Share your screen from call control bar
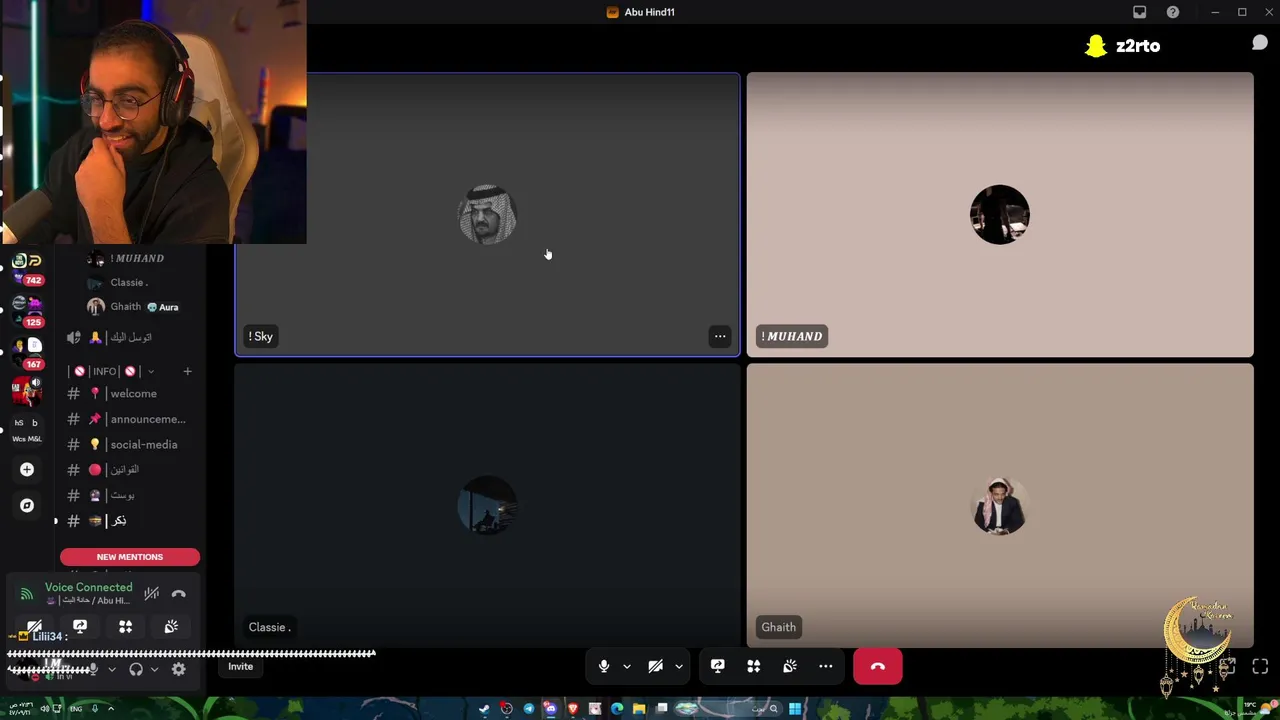The width and height of the screenshot is (1280, 720). click(x=718, y=667)
